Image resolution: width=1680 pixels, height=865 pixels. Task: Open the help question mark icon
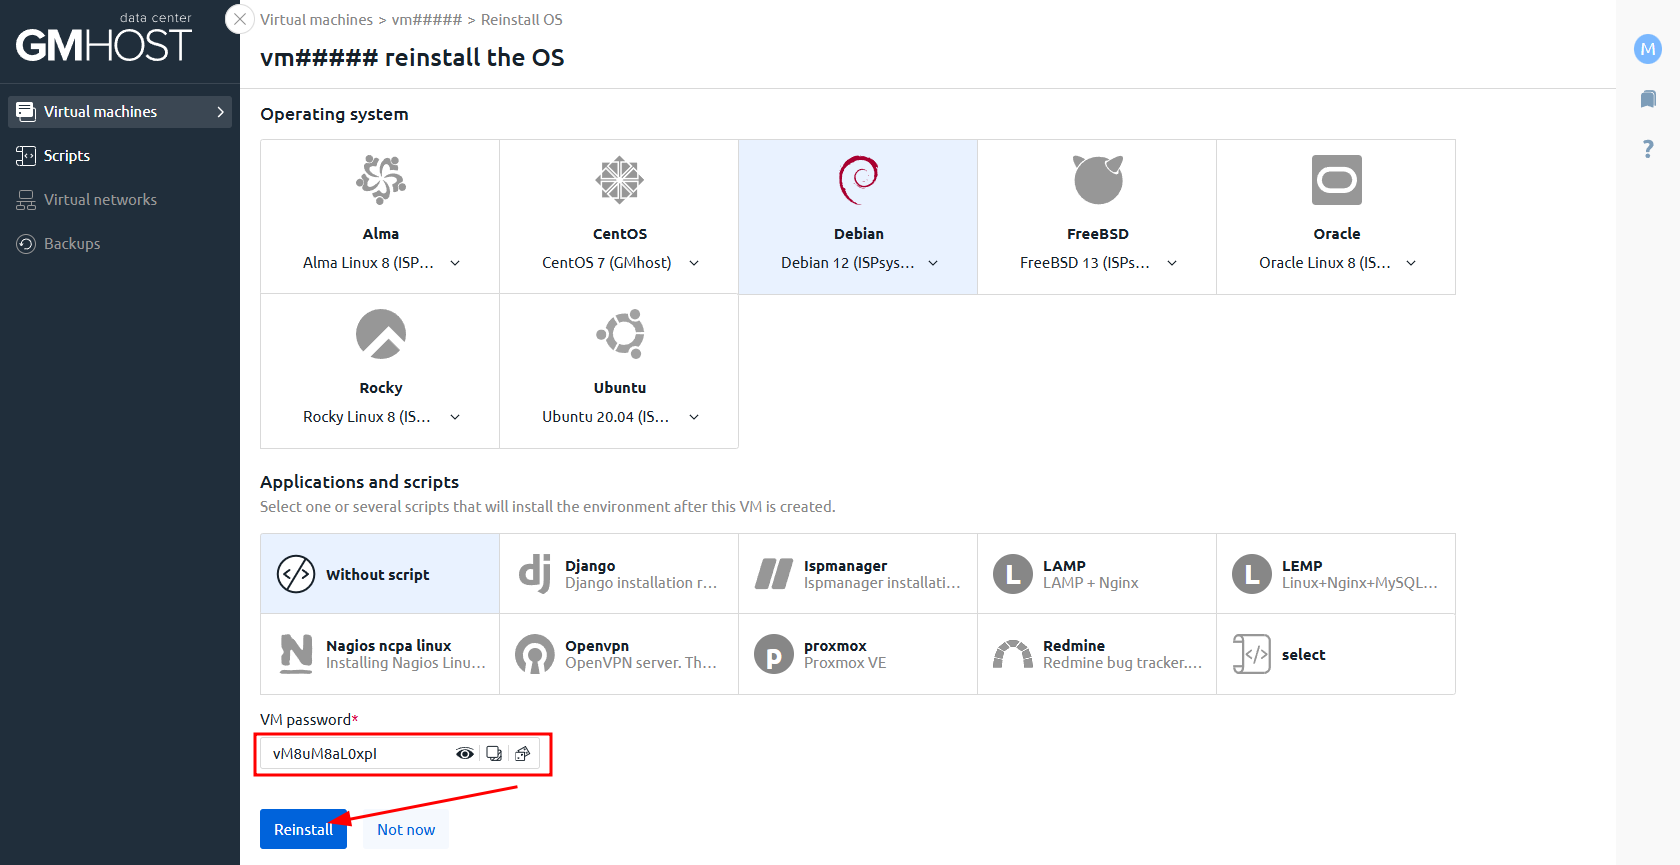(x=1647, y=149)
